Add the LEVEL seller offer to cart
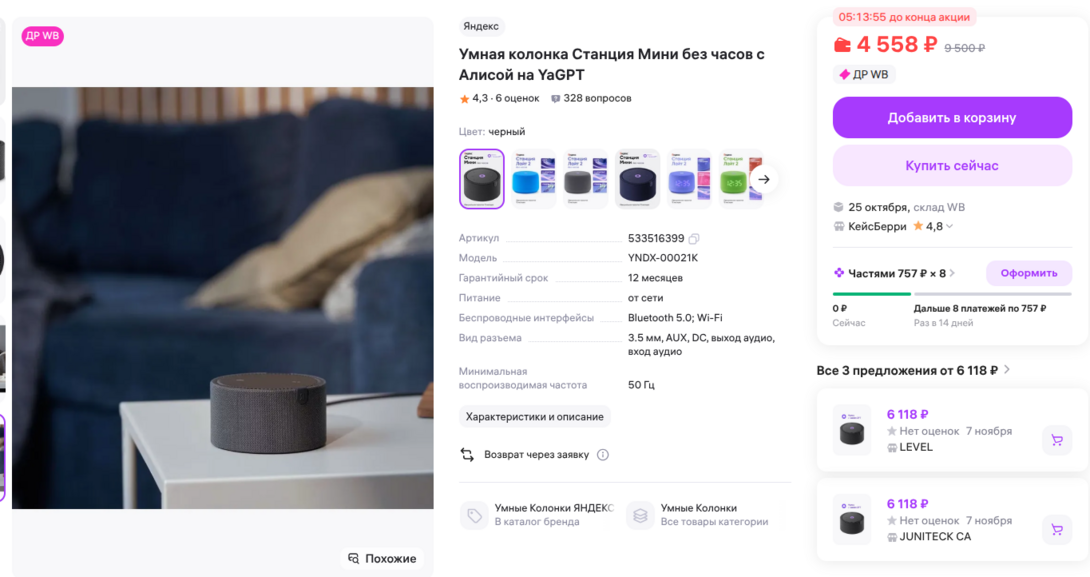The height and width of the screenshot is (577, 1090). click(1056, 440)
